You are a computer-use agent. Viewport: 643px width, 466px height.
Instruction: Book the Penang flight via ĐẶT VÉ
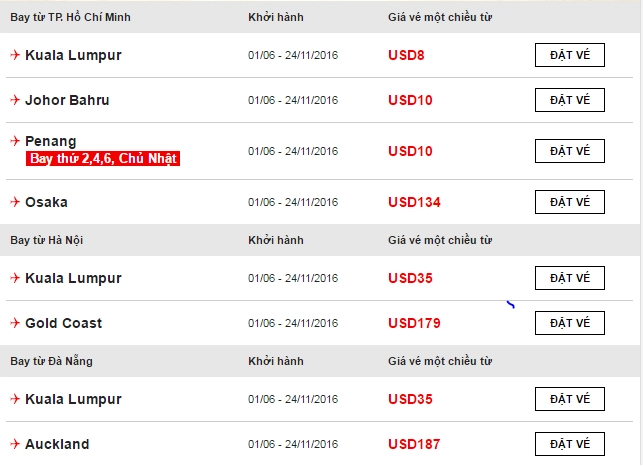pos(570,151)
